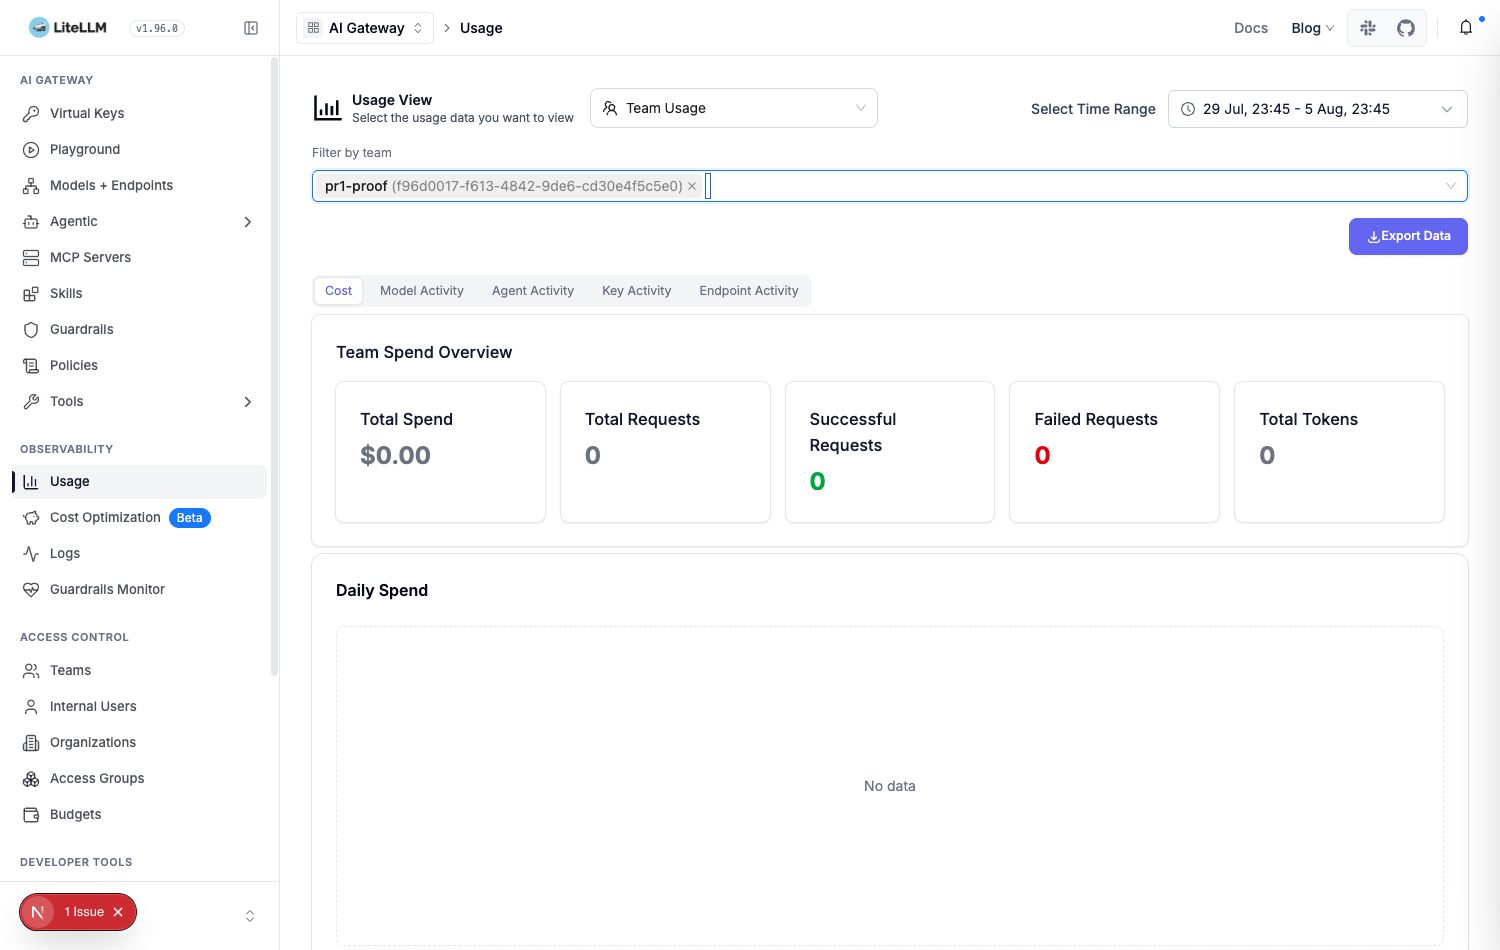Viewport: 1500px width, 950px height.
Task: Expand the Tools submenu chevron
Action: click(x=248, y=402)
